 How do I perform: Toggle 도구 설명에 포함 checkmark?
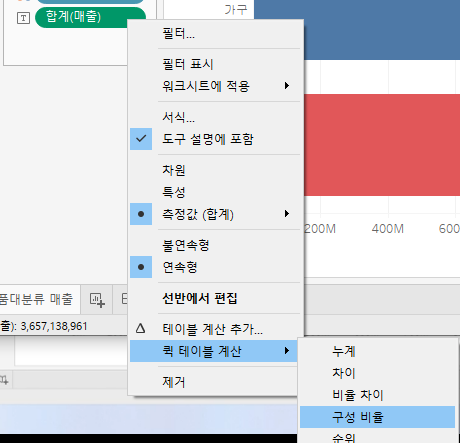[x=141, y=139]
